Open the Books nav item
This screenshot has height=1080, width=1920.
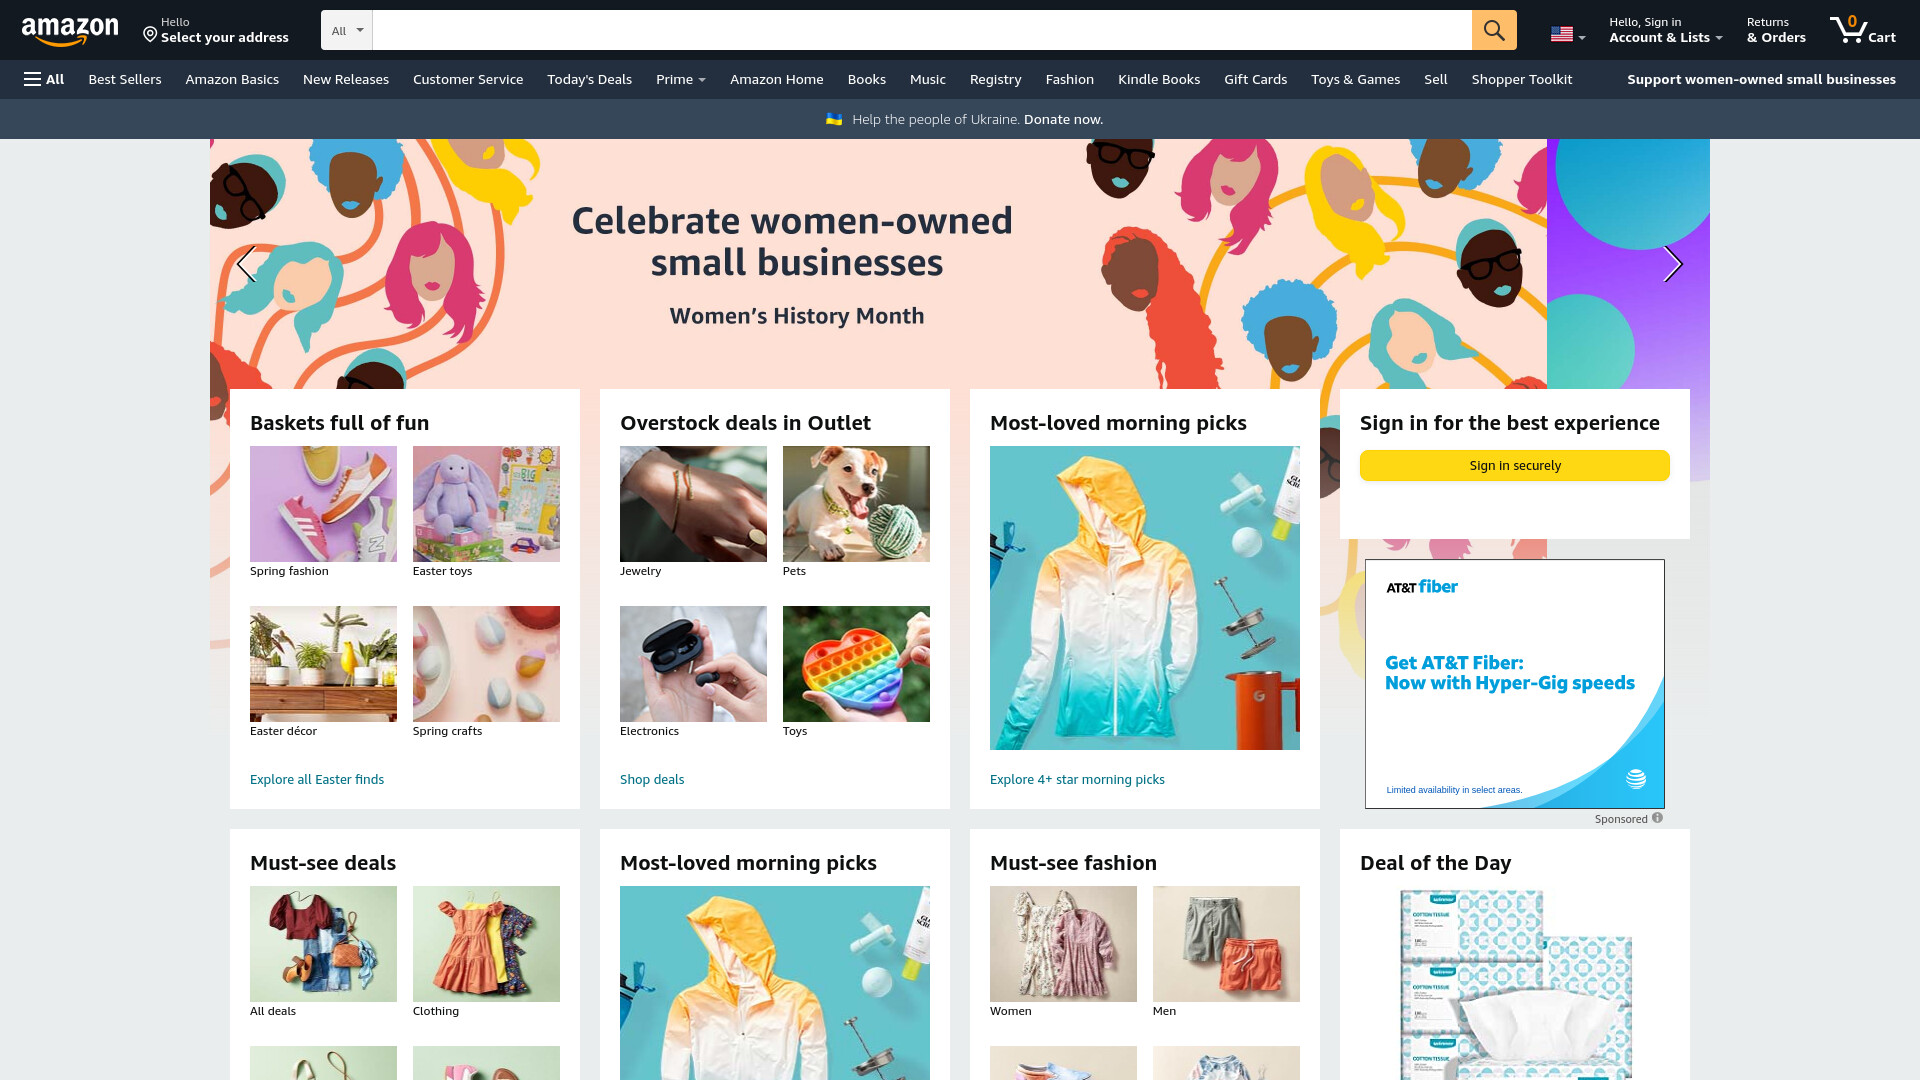click(x=867, y=79)
